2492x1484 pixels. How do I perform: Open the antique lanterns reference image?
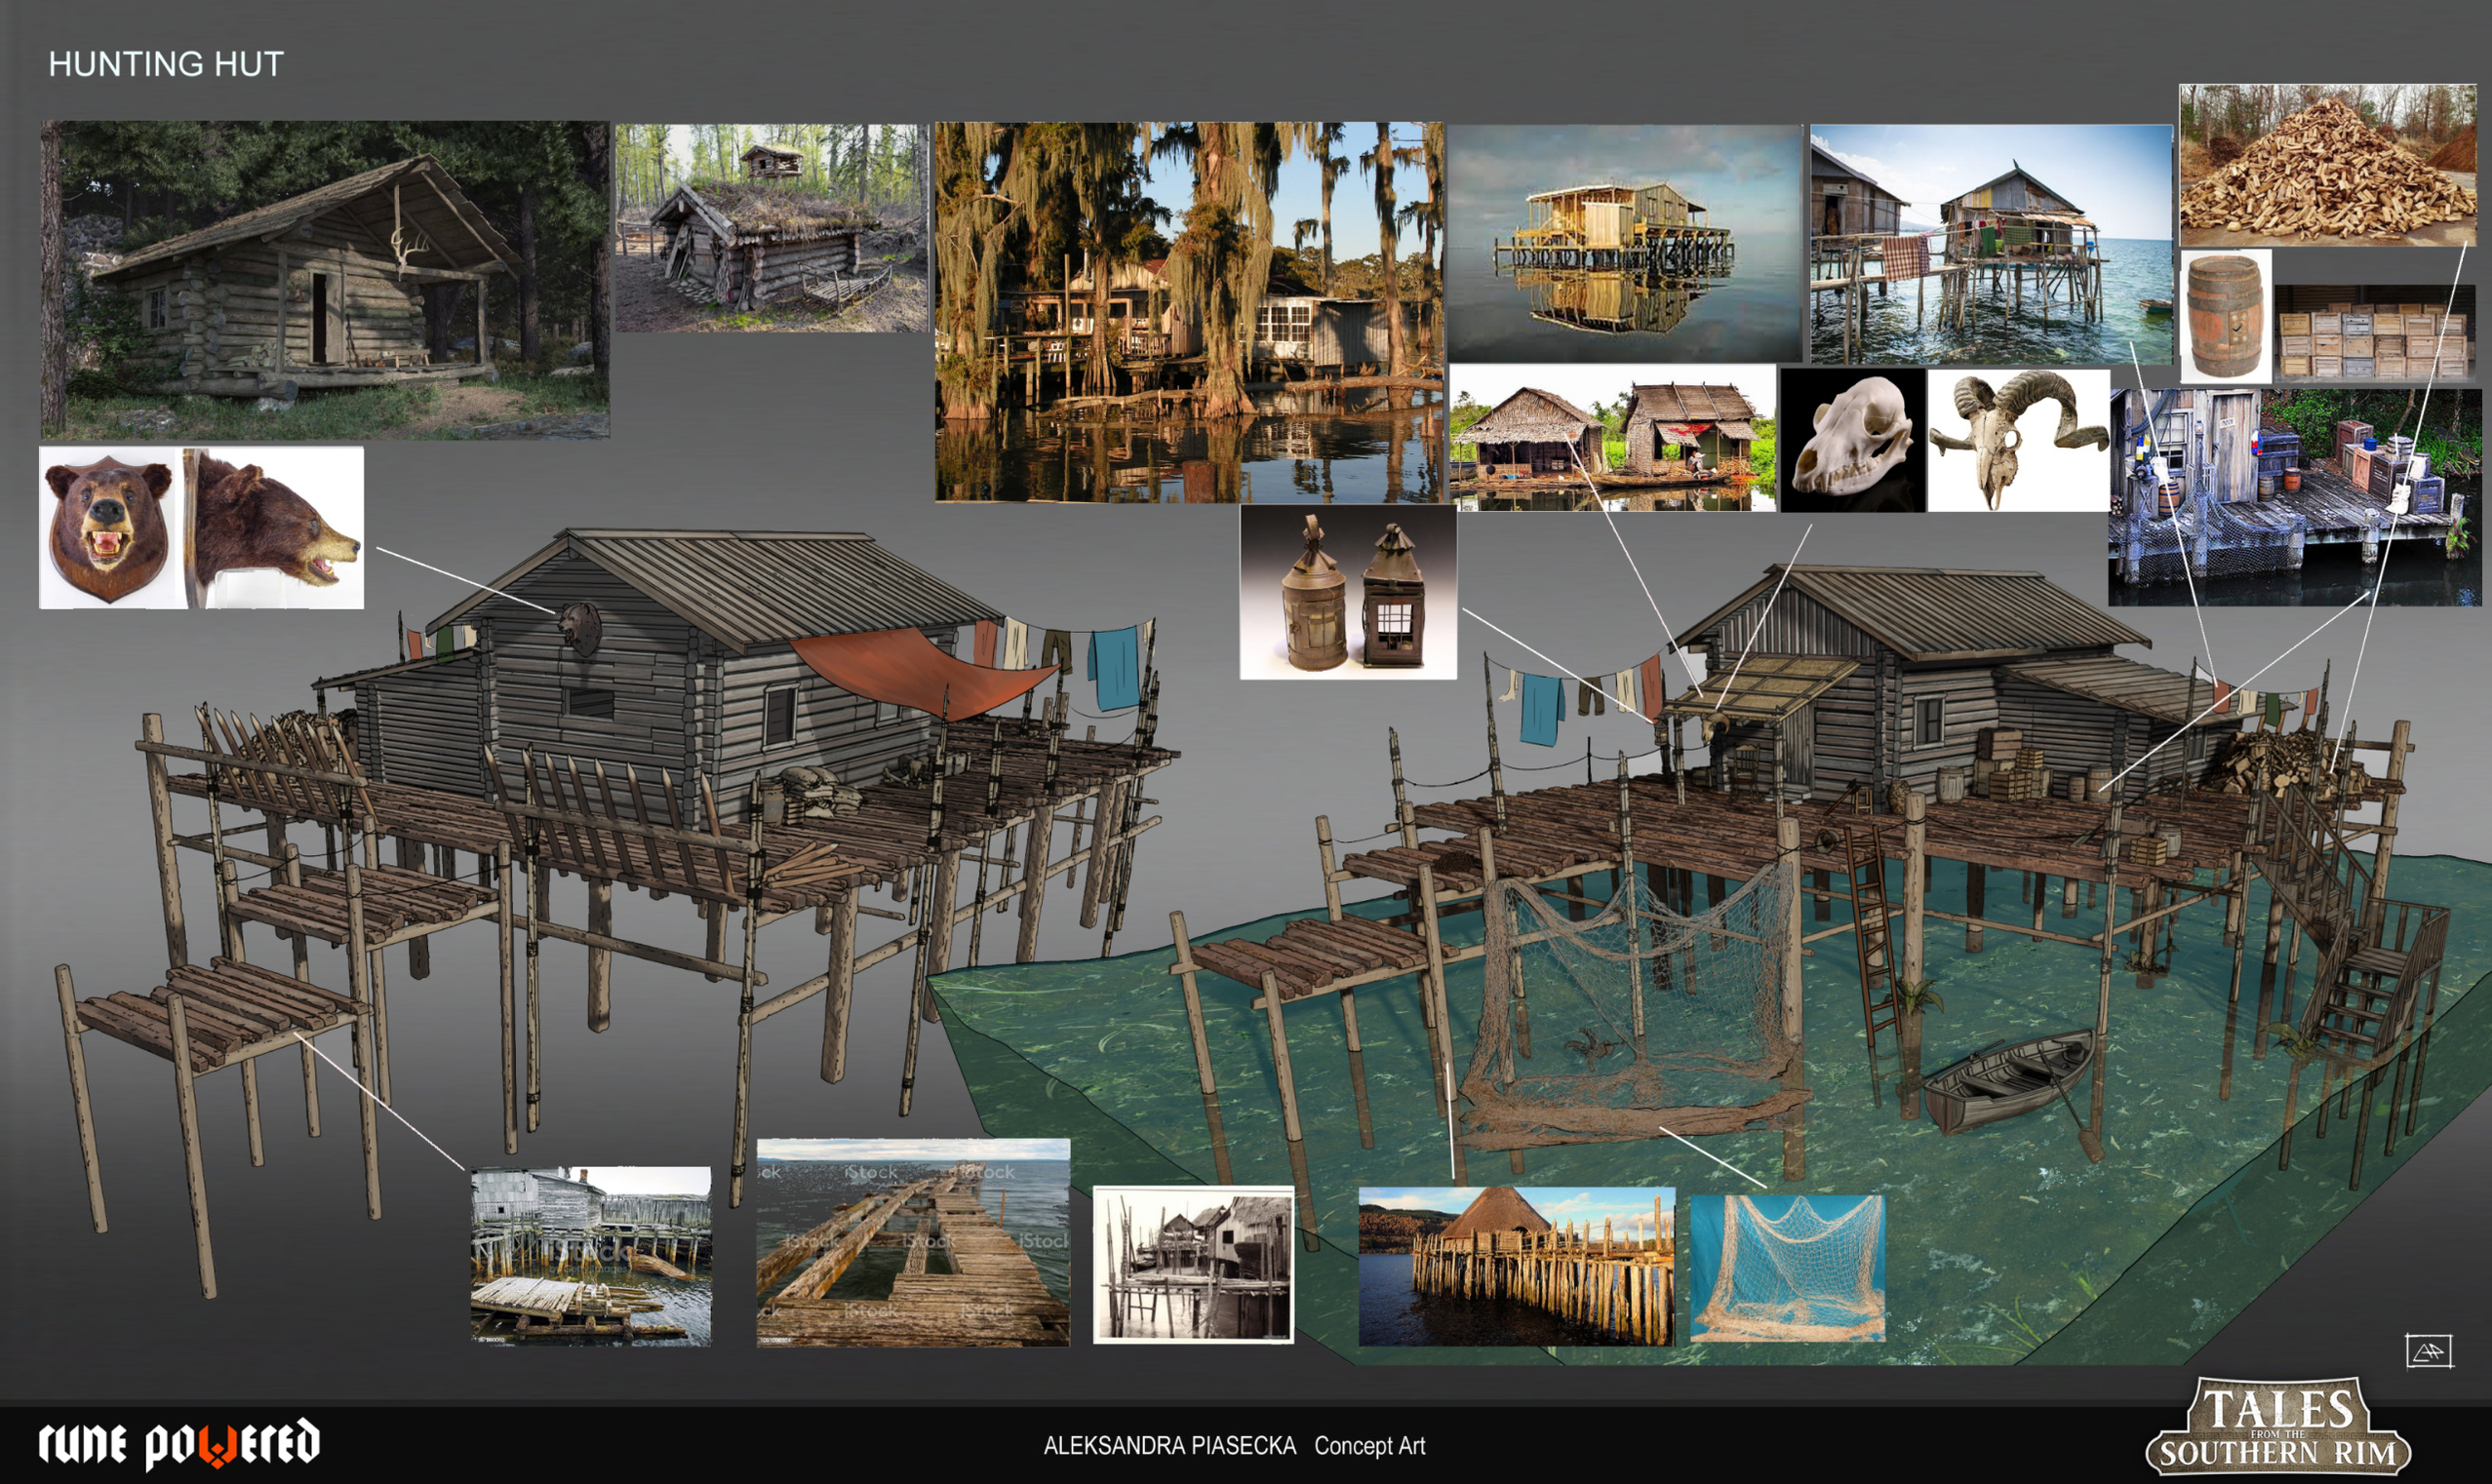click(x=1348, y=592)
